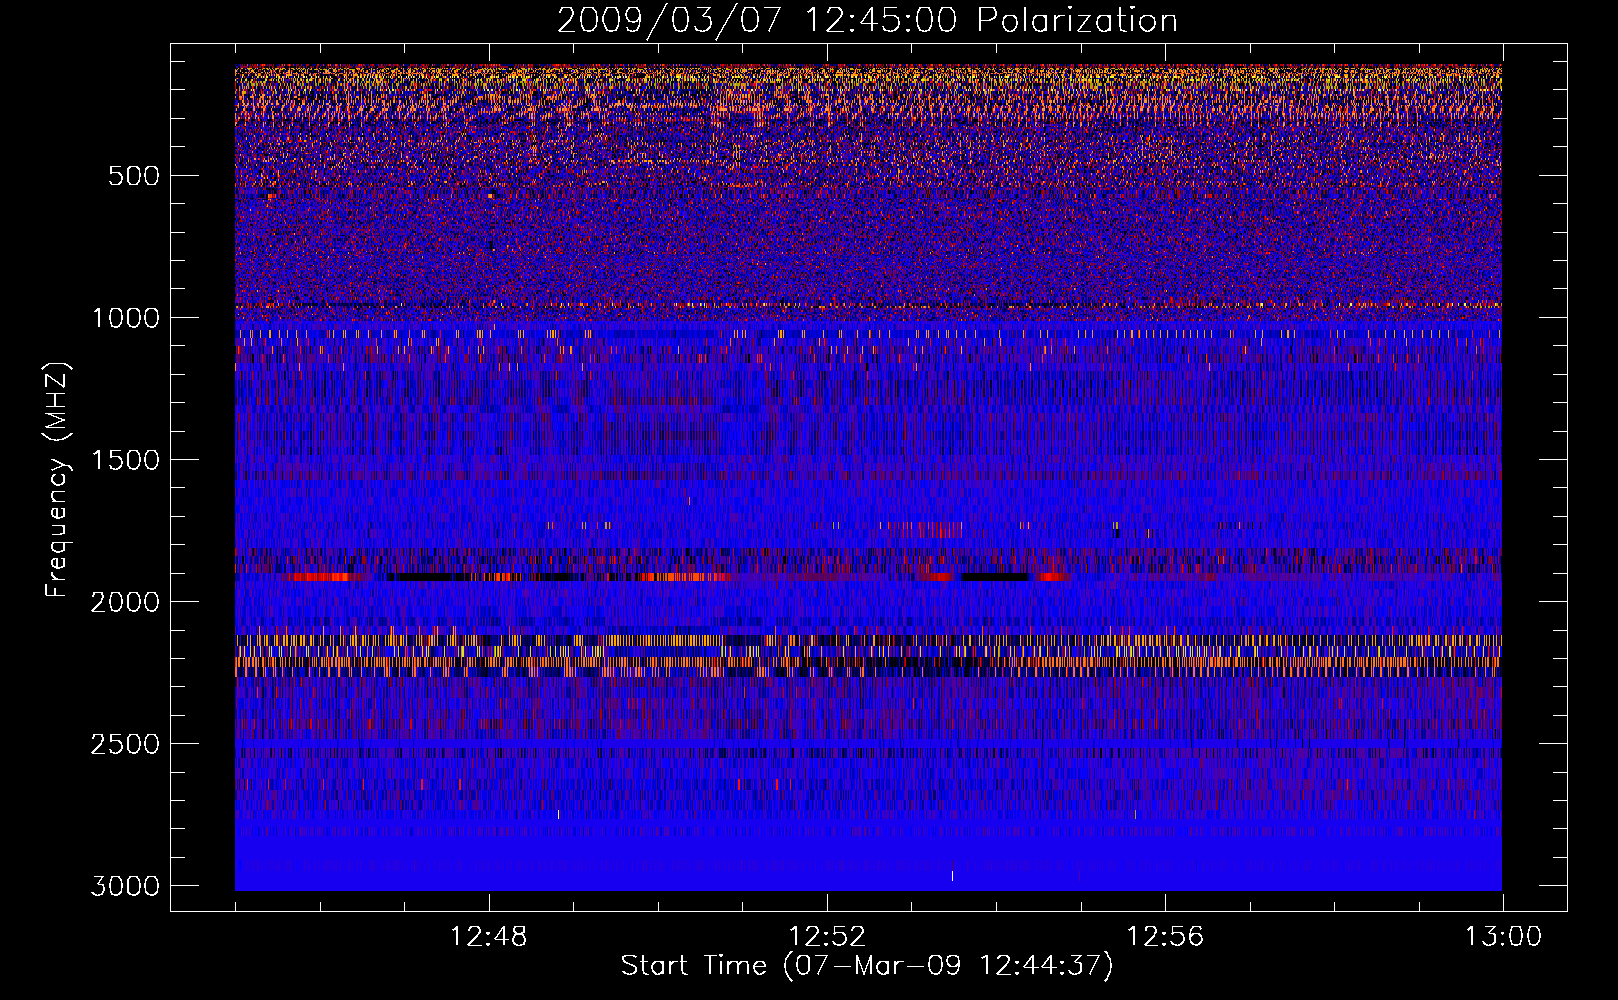This screenshot has width=1618, height=1000.
Task: Click the "Start Time (07-Mar-09 12:44:37)" label
Action: coord(867,966)
